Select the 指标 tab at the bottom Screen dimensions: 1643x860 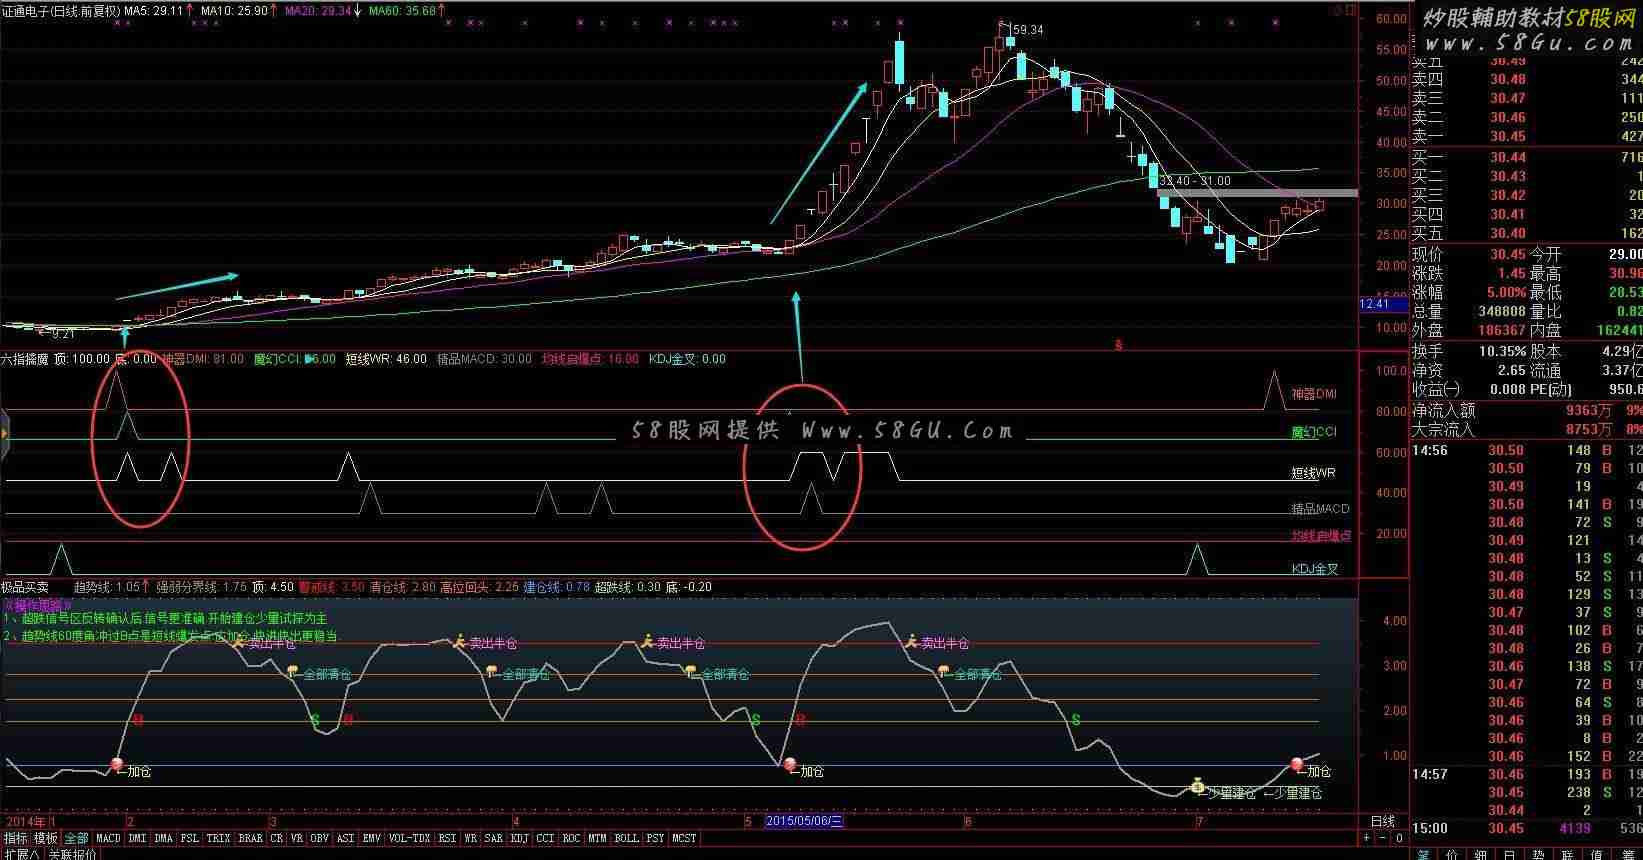(x=15, y=838)
